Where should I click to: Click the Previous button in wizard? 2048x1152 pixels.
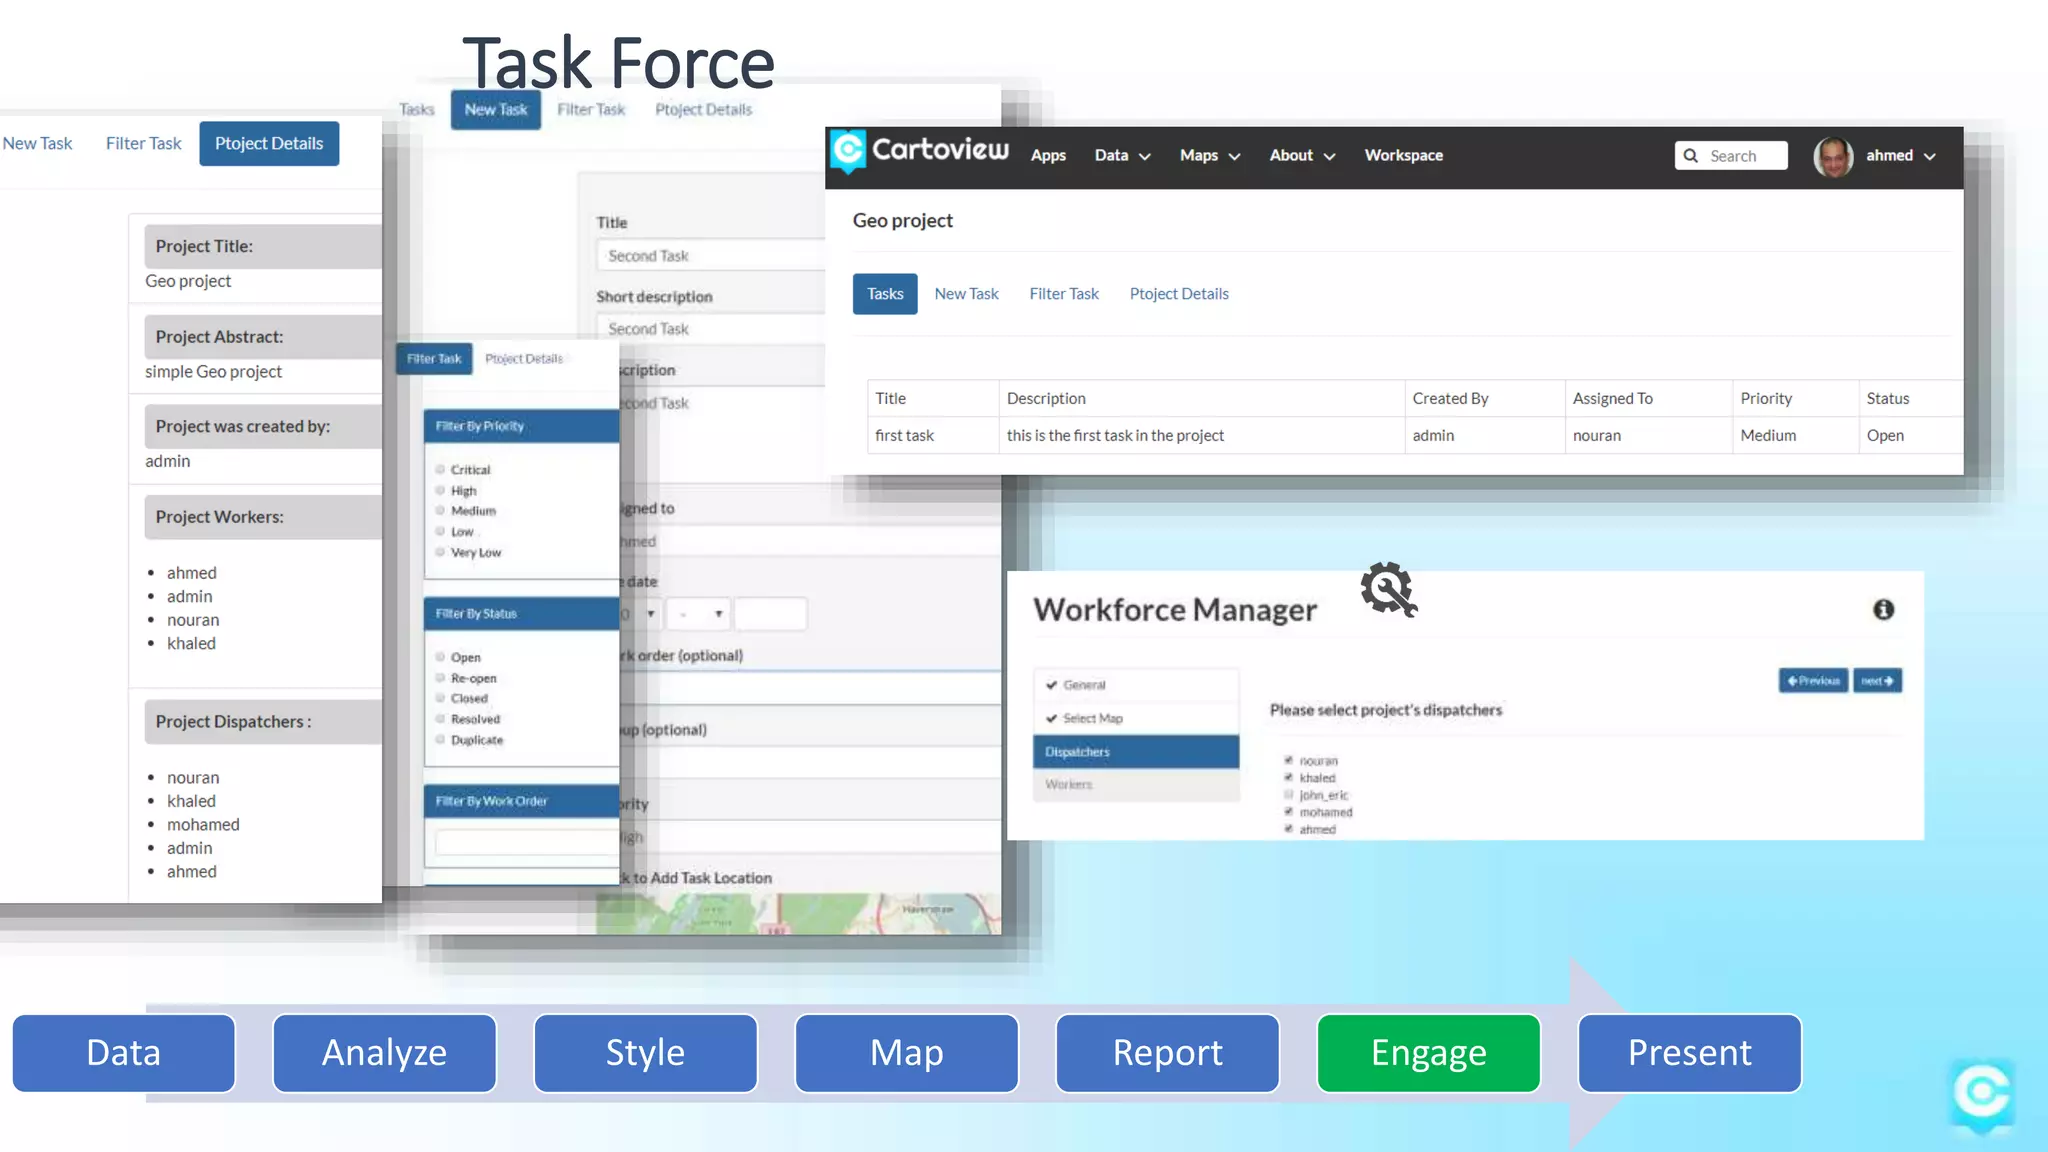pos(1813,681)
